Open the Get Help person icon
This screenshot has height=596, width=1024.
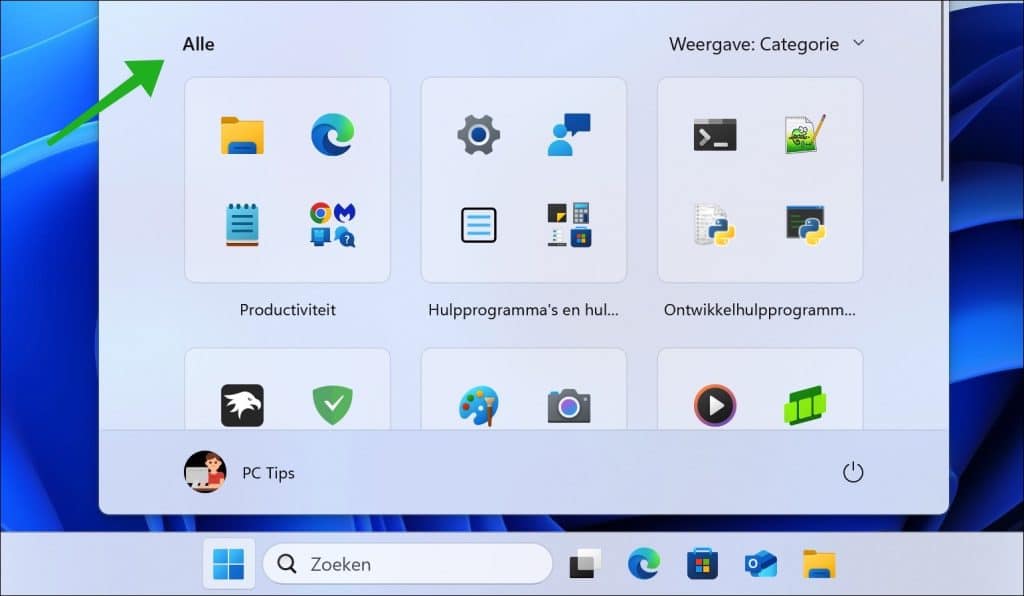567,135
